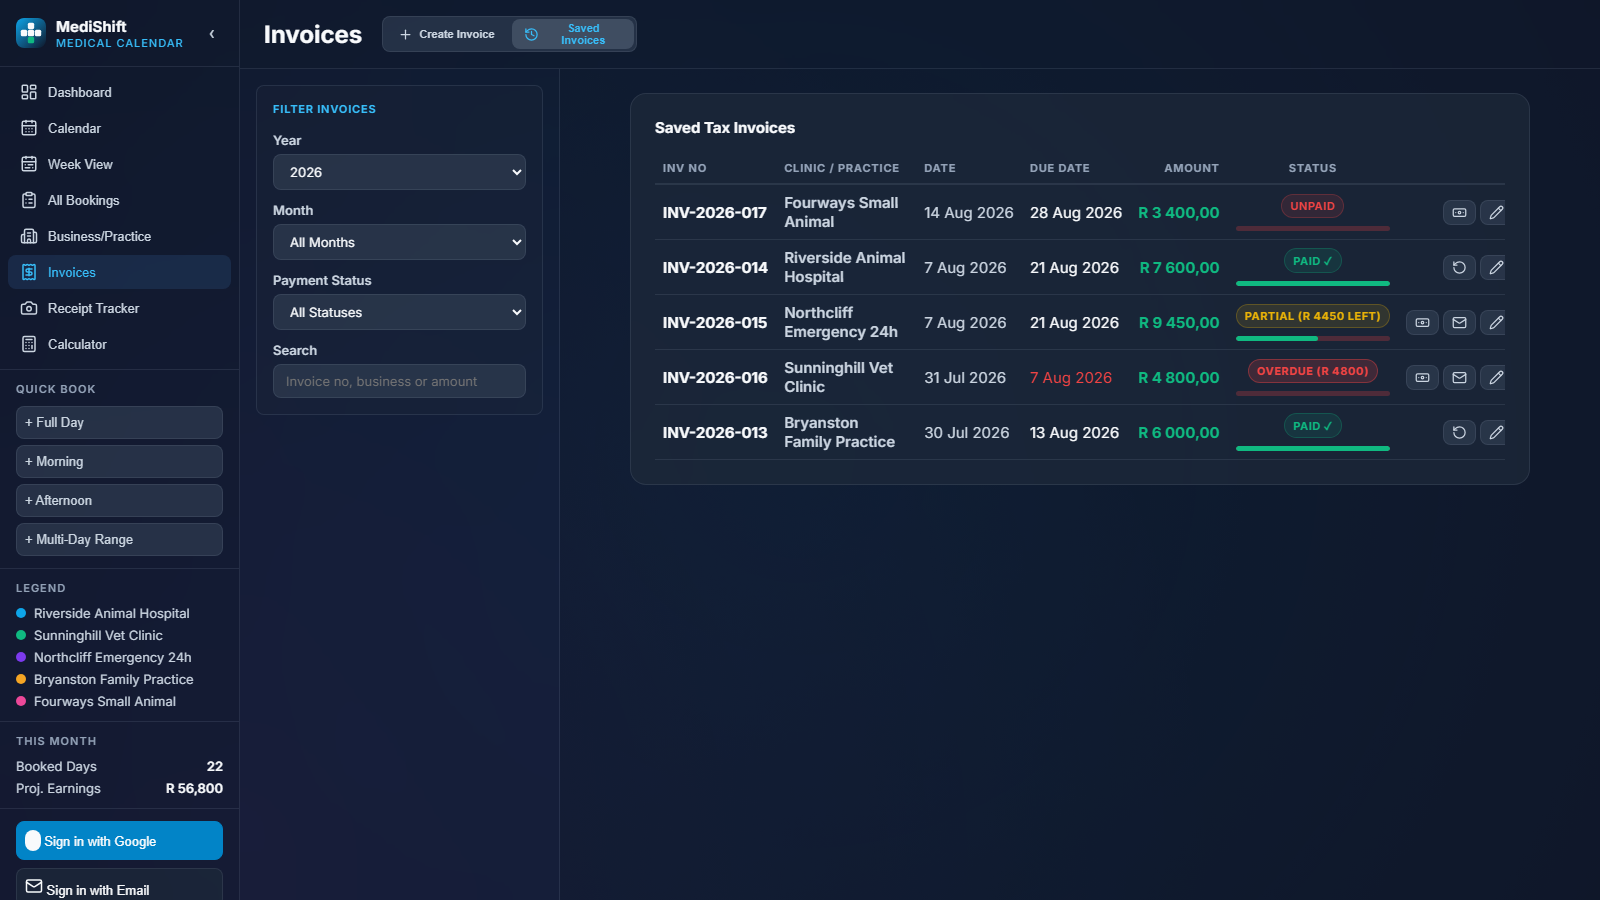The width and height of the screenshot is (1600, 900).
Task: Edit invoice INV-2026-017 with the pencil icon
Action: click(1495, 212)
